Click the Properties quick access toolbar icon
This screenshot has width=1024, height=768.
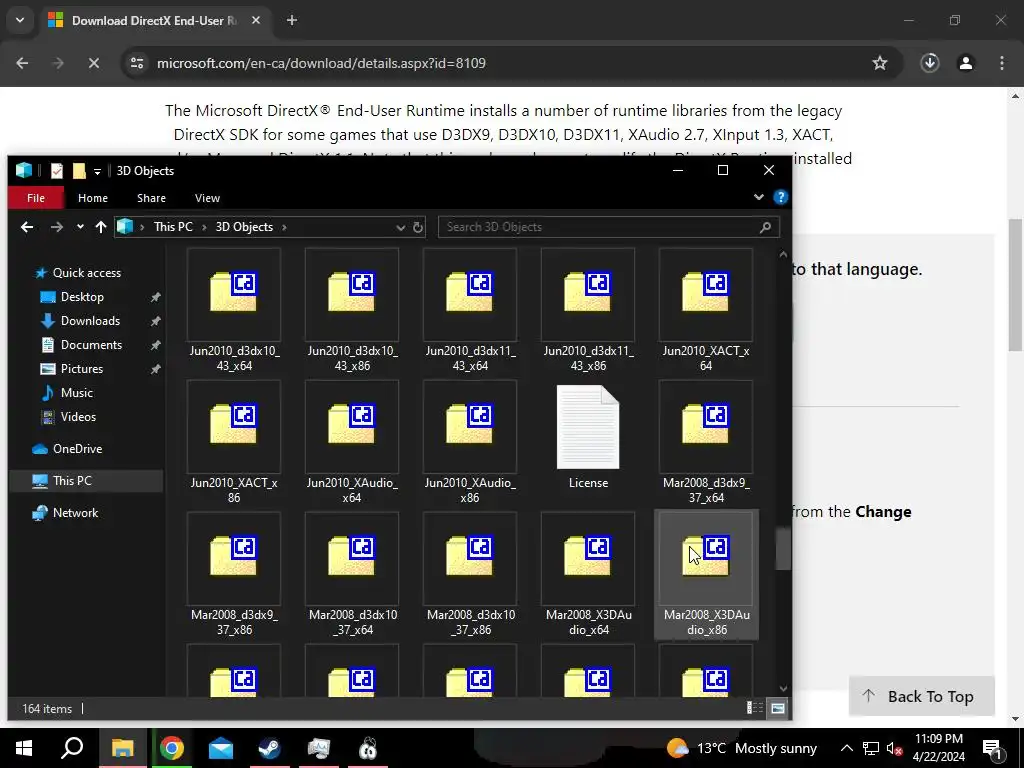pos(57,170)
